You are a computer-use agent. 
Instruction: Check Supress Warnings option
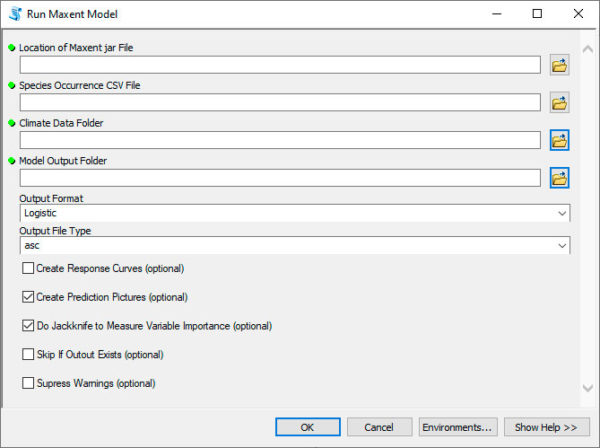tap(28, 383)
